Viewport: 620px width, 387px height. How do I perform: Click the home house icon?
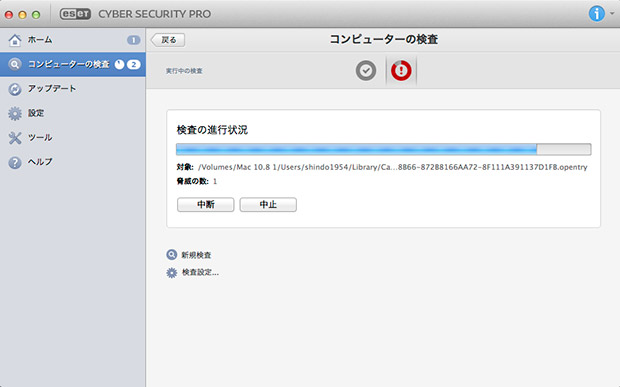15,40
